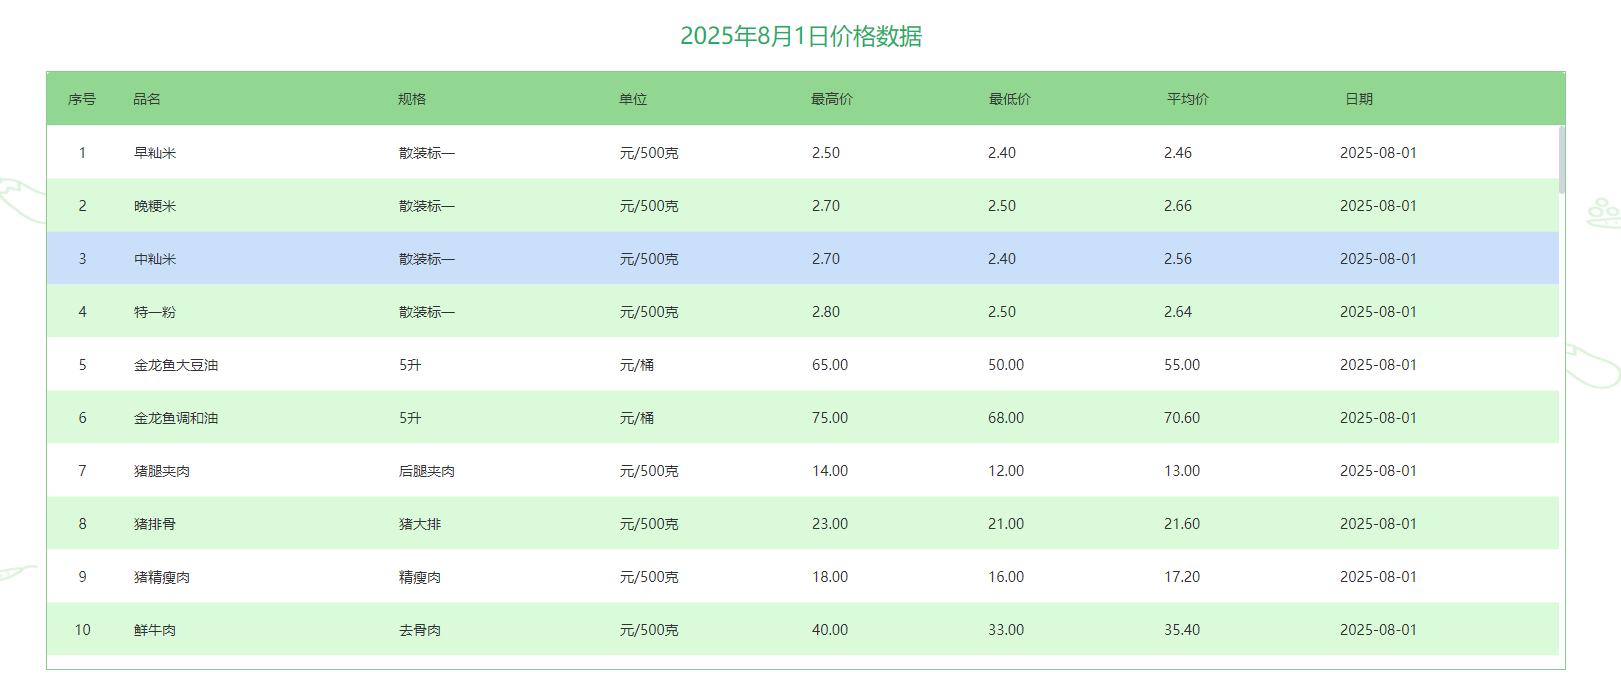
Task: Click the 后腿夹肉 specification cell
Action: coord(427,471)
